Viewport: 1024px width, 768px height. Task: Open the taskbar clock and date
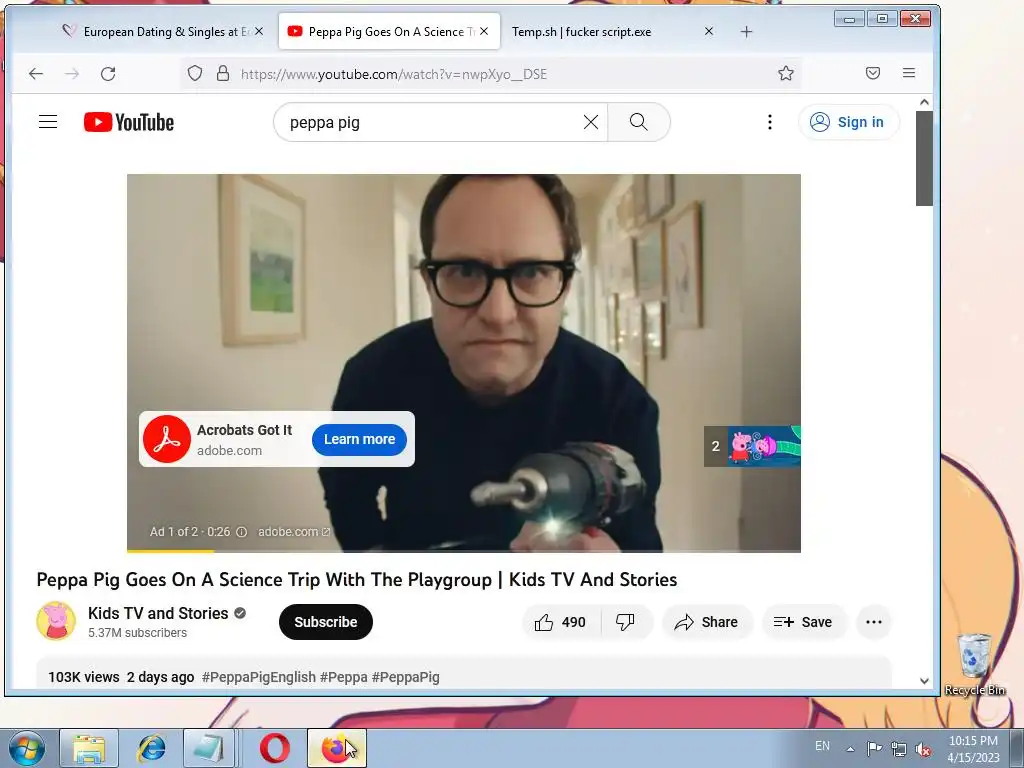[973, 749]
